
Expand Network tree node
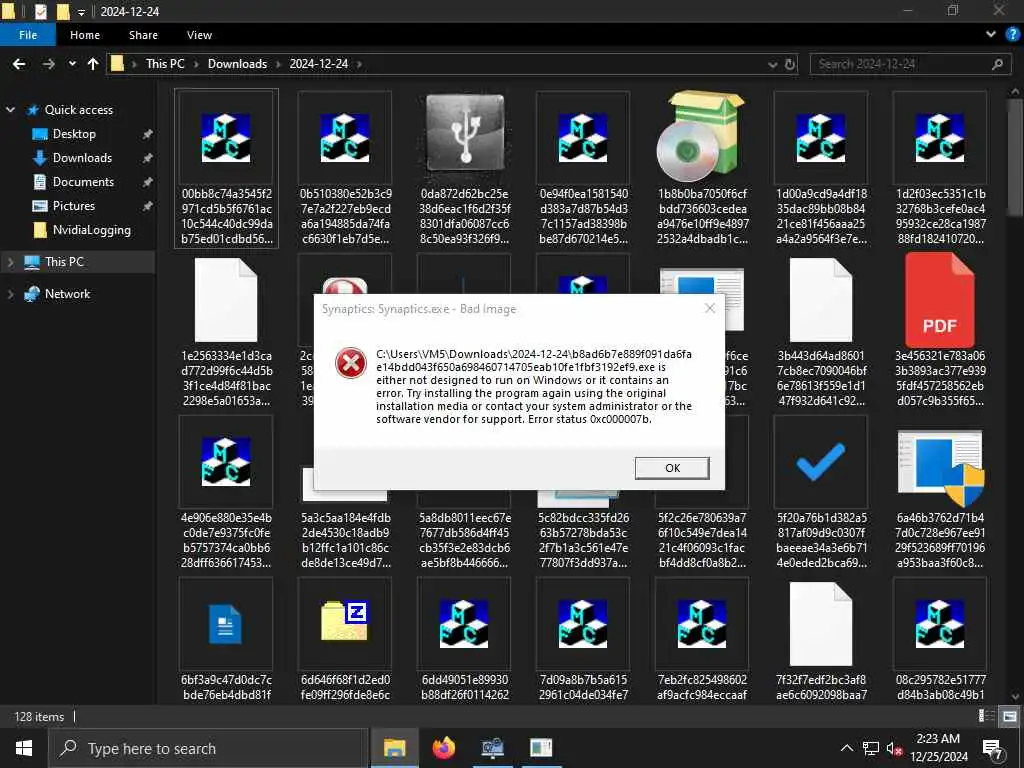pos(10,294)
